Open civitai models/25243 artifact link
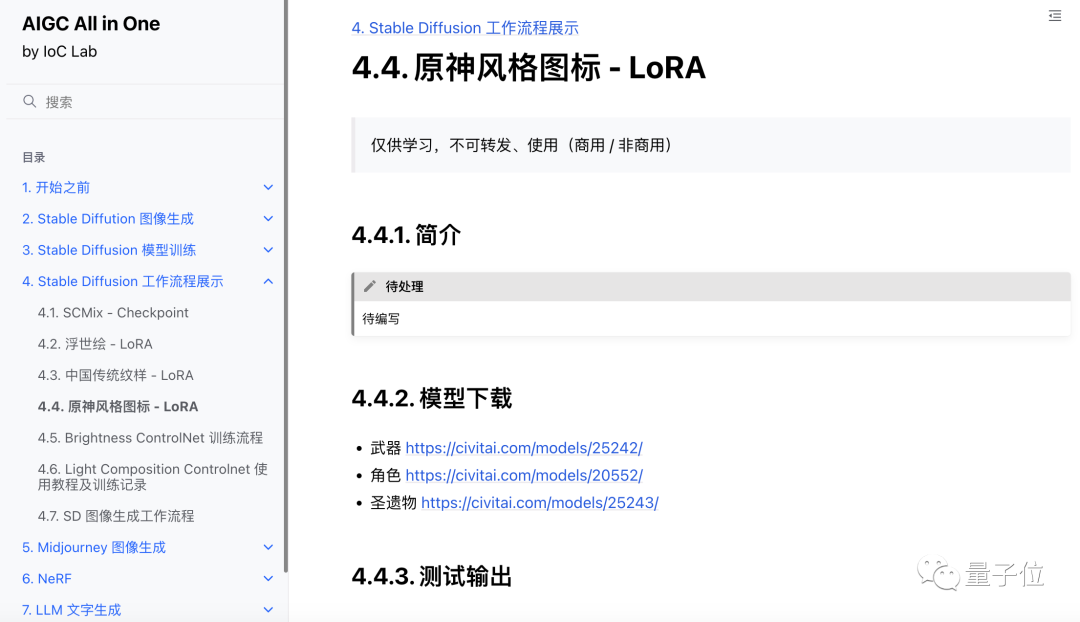The width and height of the screenshot is (1080, 622). coord(539,503)
